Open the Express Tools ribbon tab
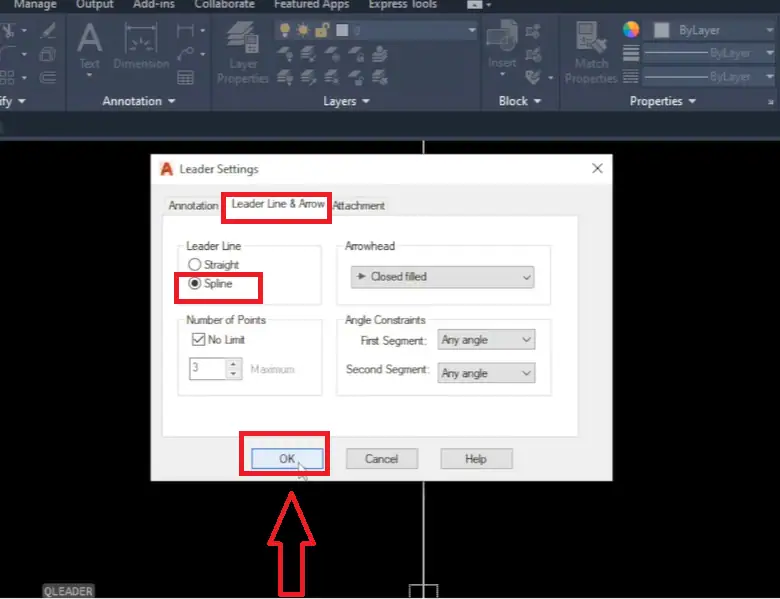This screenshot has width=780, height=599. pos(402,5)
